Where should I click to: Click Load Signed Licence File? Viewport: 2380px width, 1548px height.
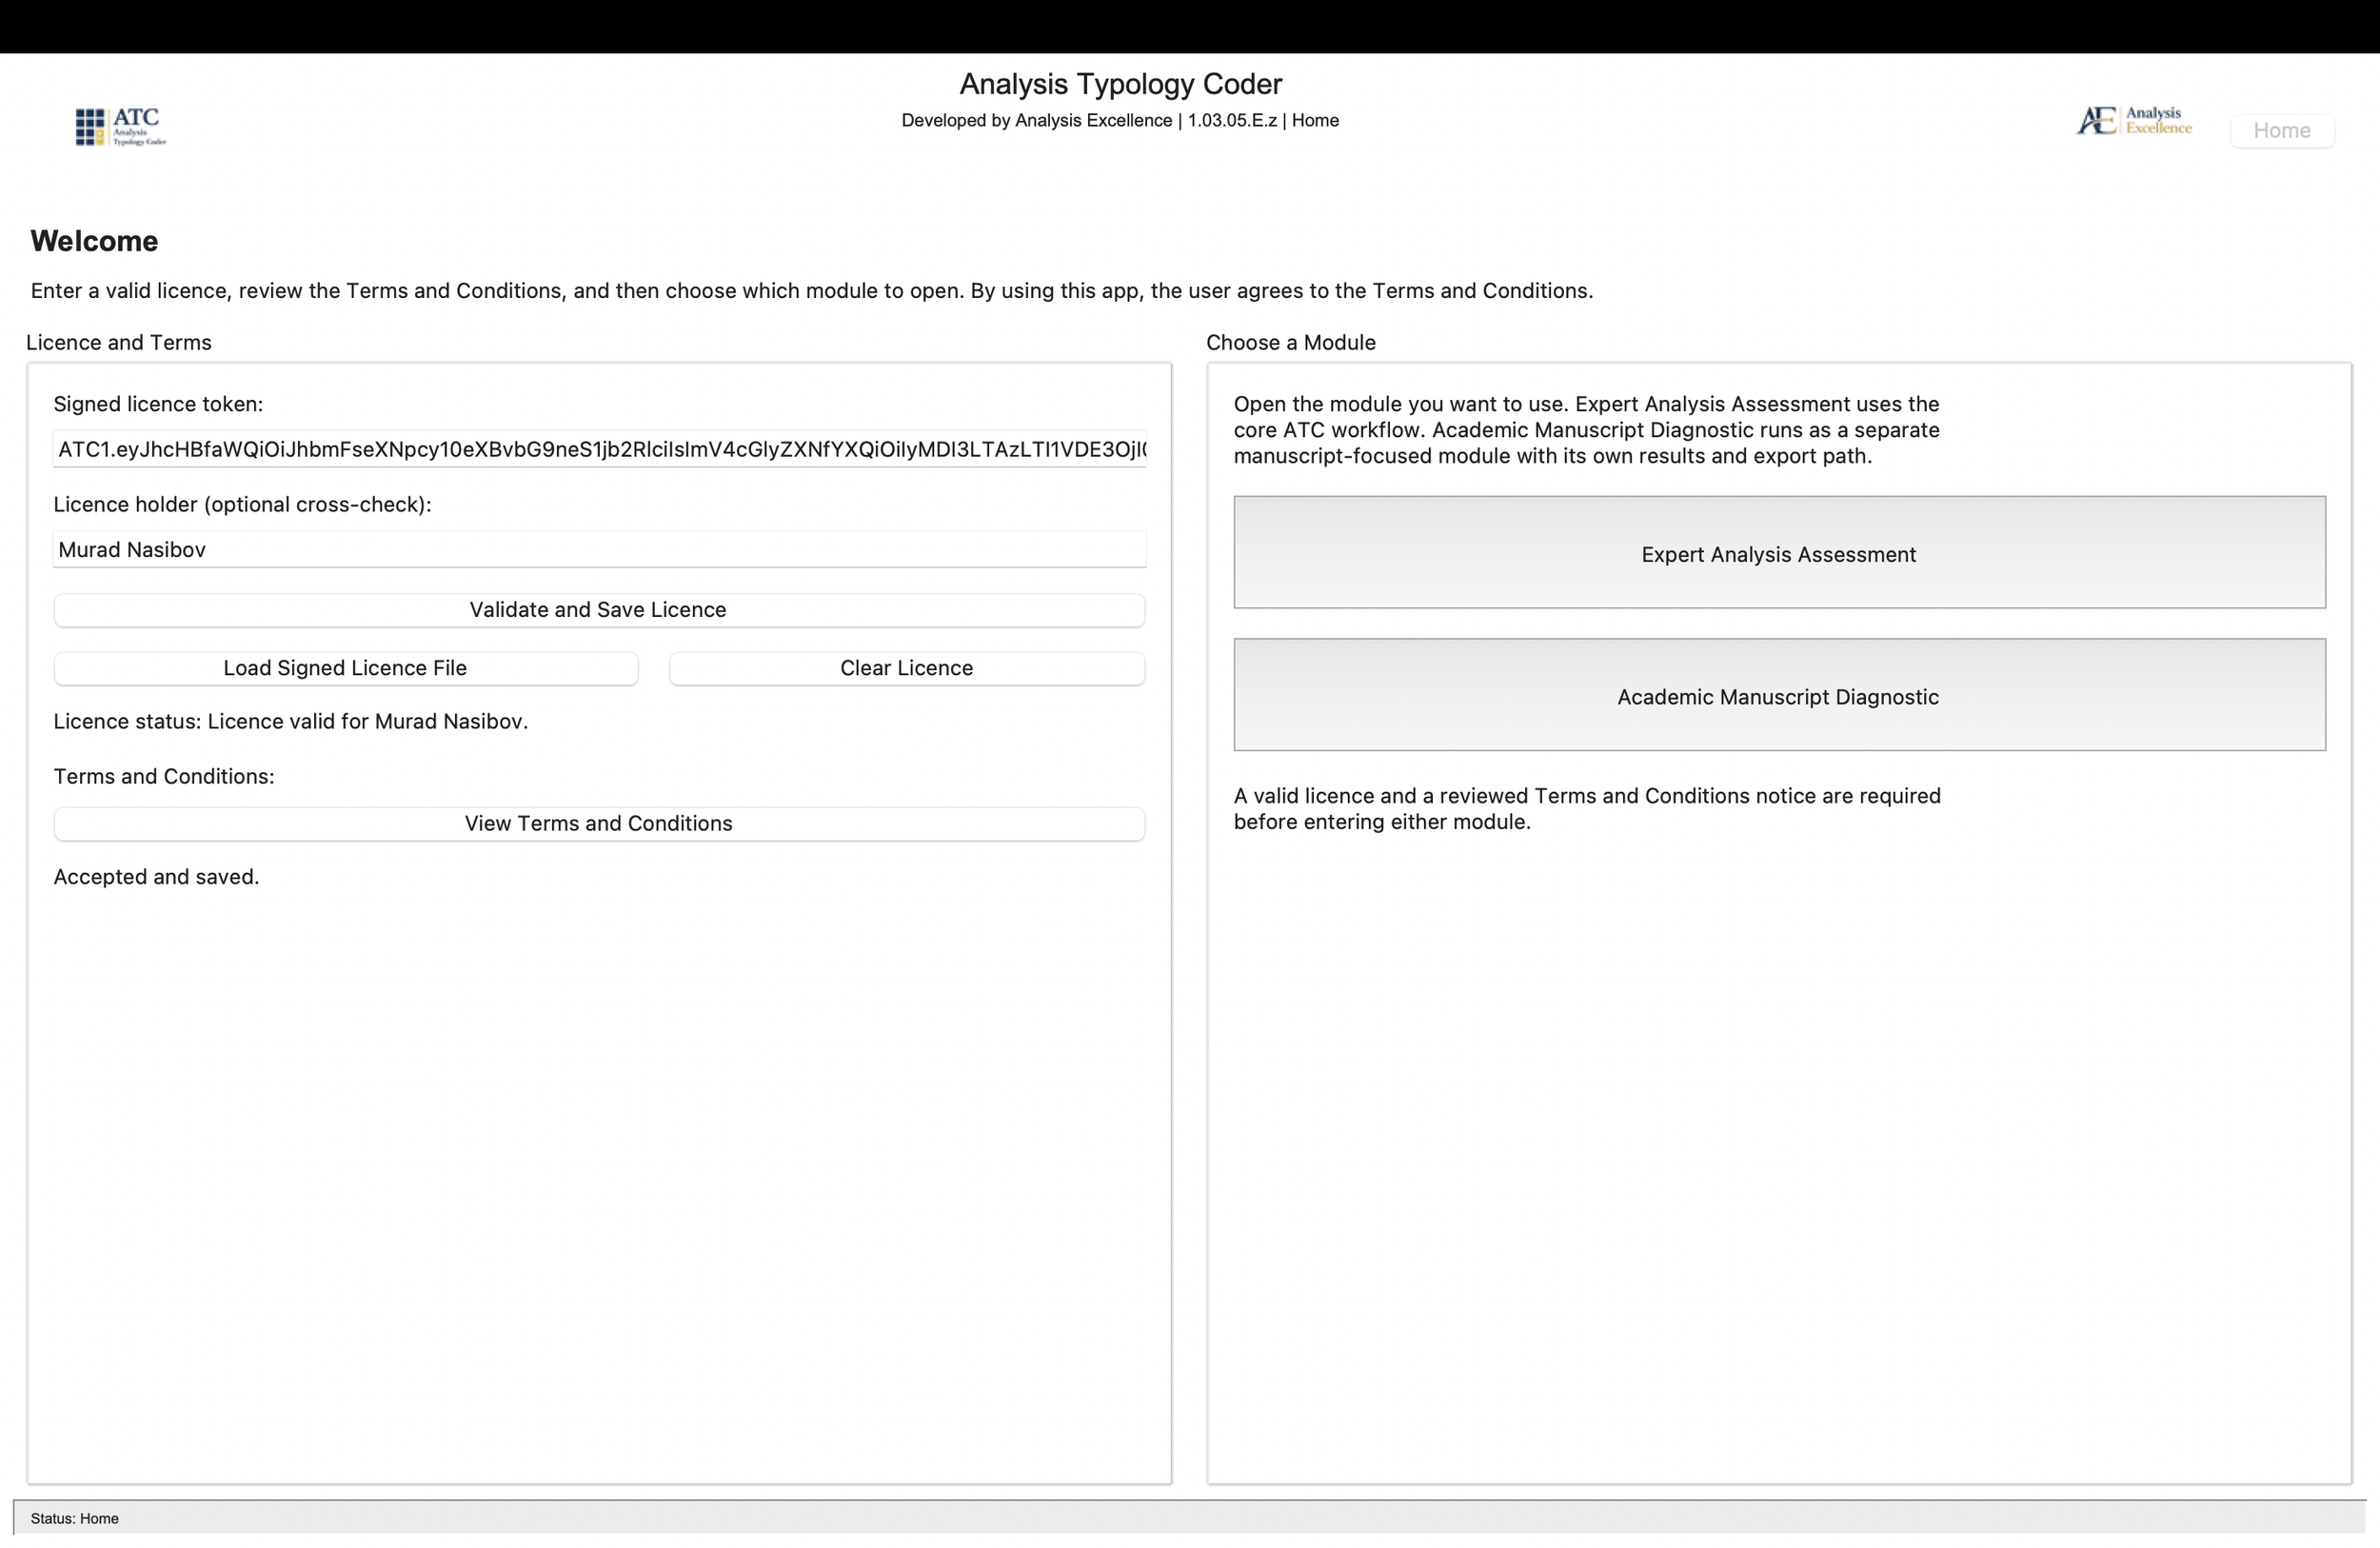point(345,668)
